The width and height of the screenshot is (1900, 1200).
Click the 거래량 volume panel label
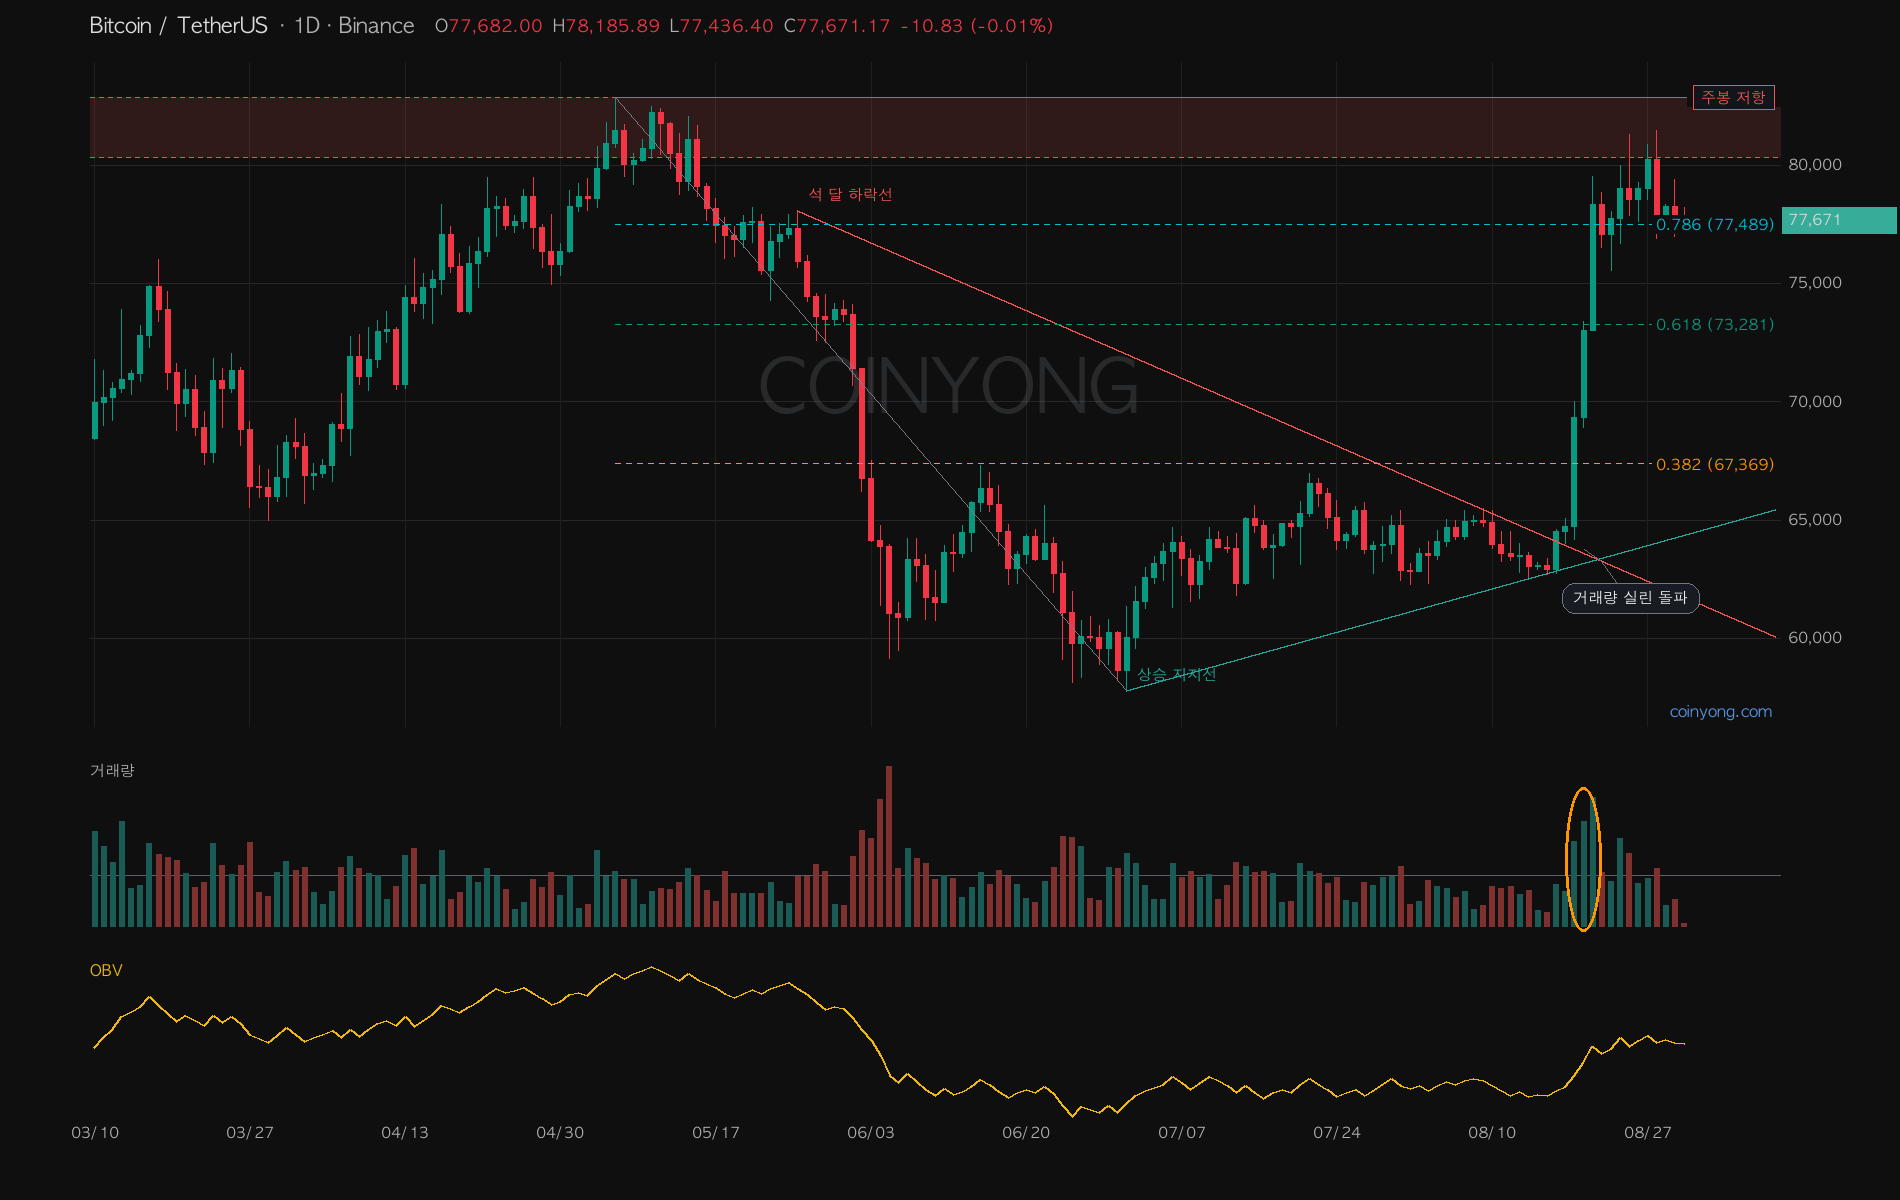(112, 770)
